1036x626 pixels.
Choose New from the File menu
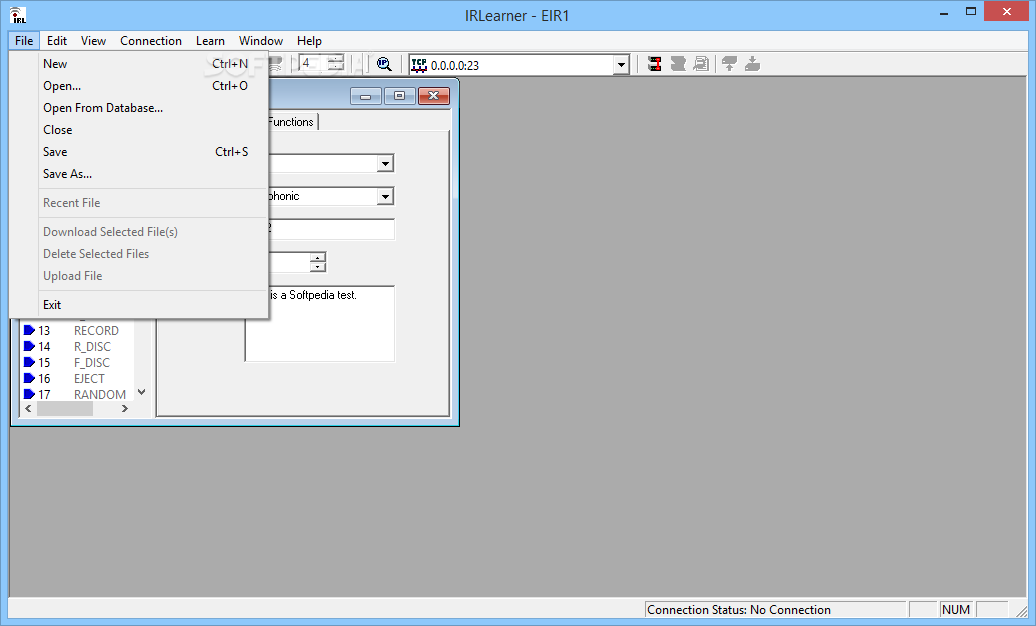pyautogui.click(x=139, y=63)
